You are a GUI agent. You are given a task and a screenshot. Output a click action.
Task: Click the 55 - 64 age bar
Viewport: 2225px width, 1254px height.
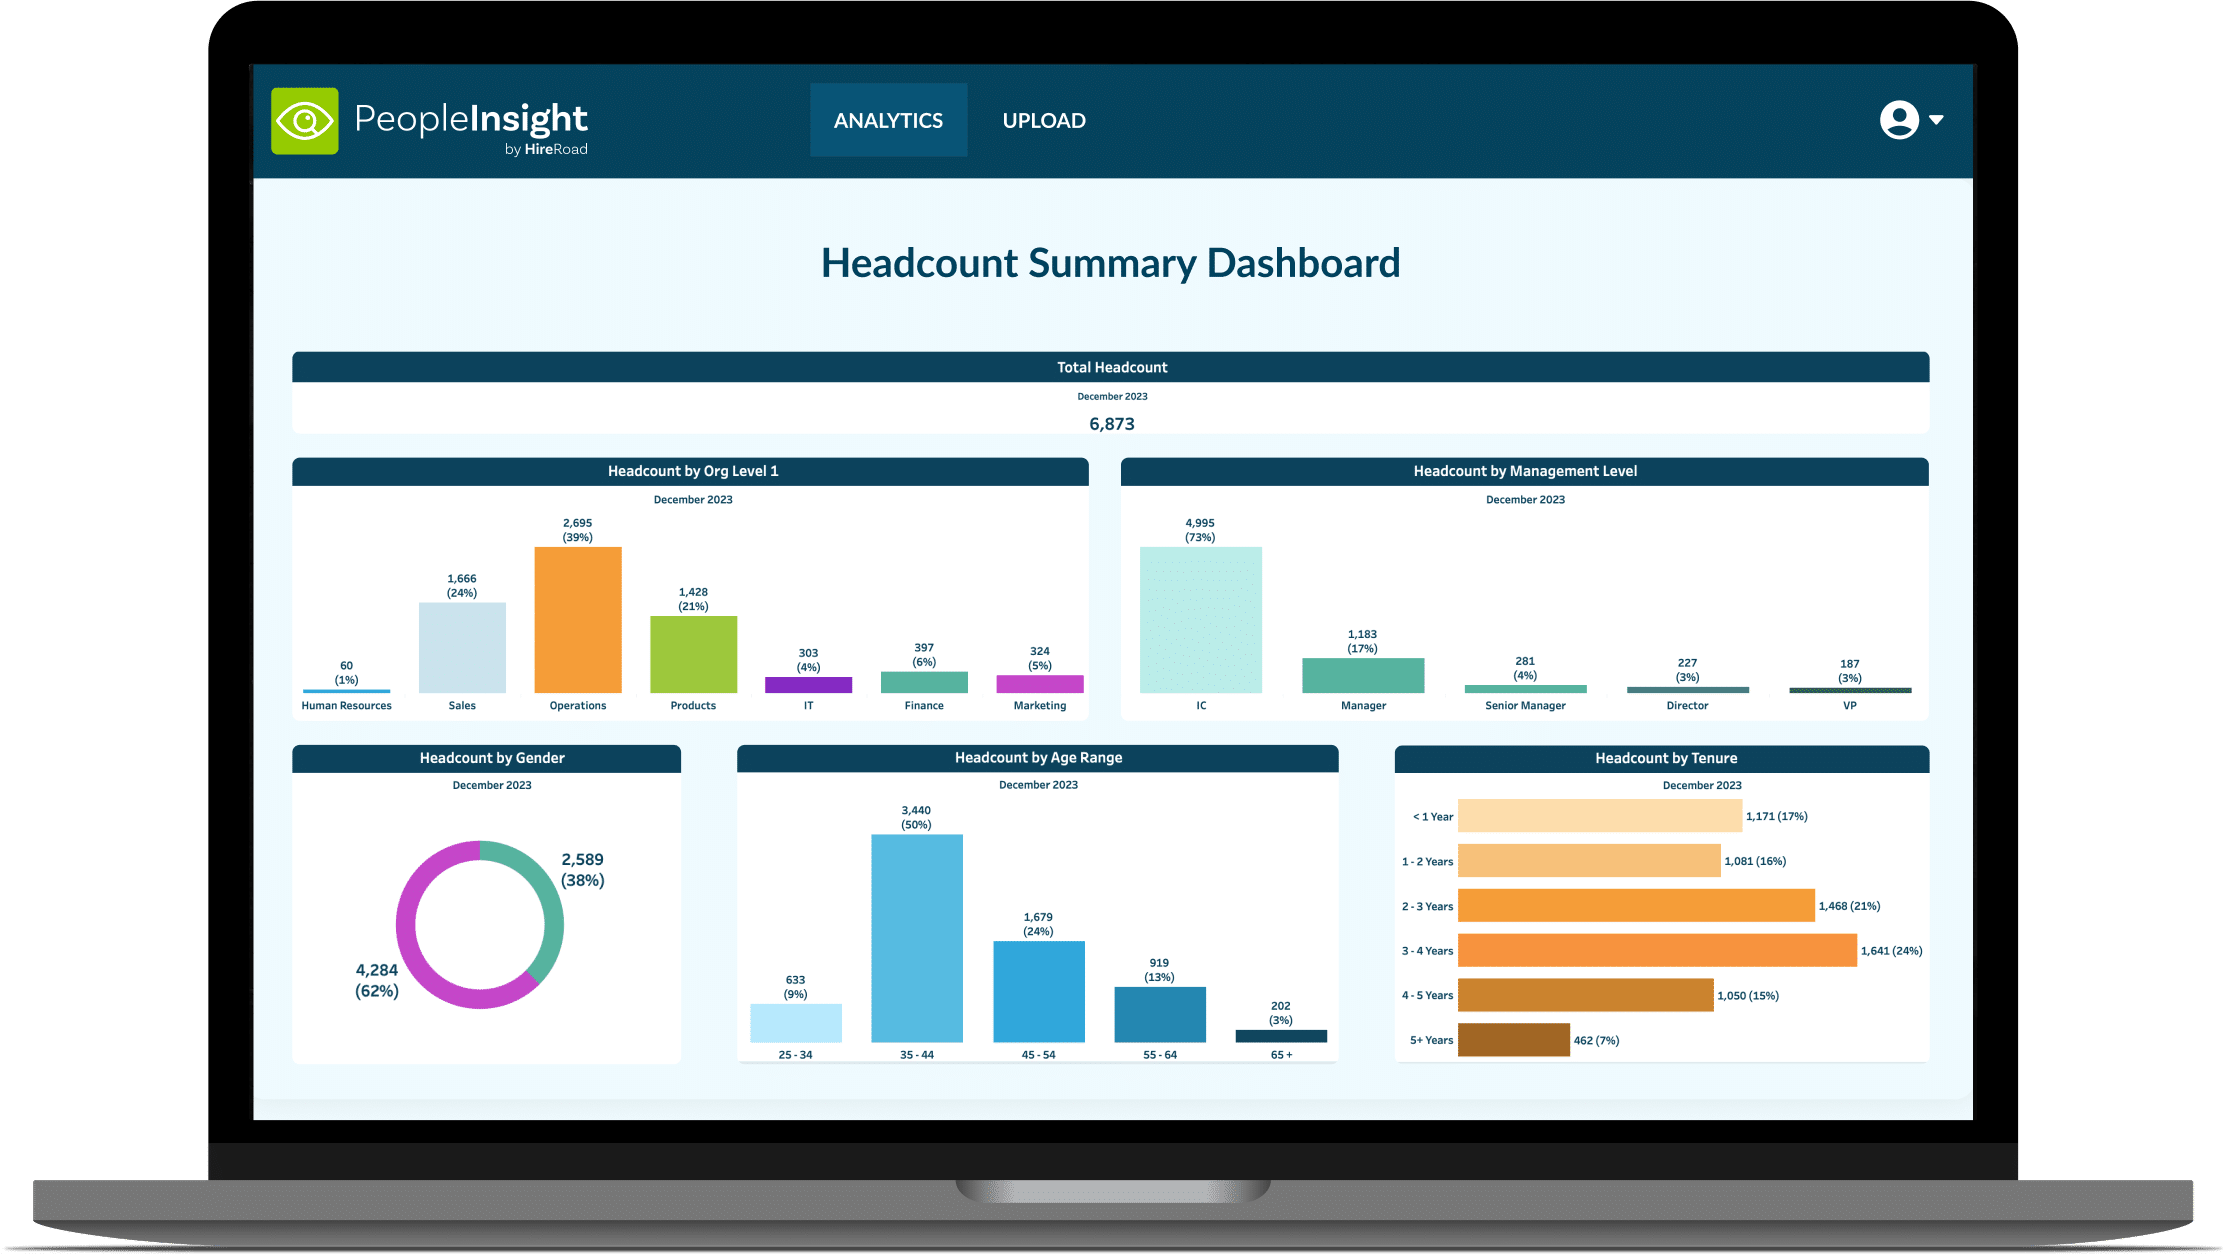coord(1160,1015)
